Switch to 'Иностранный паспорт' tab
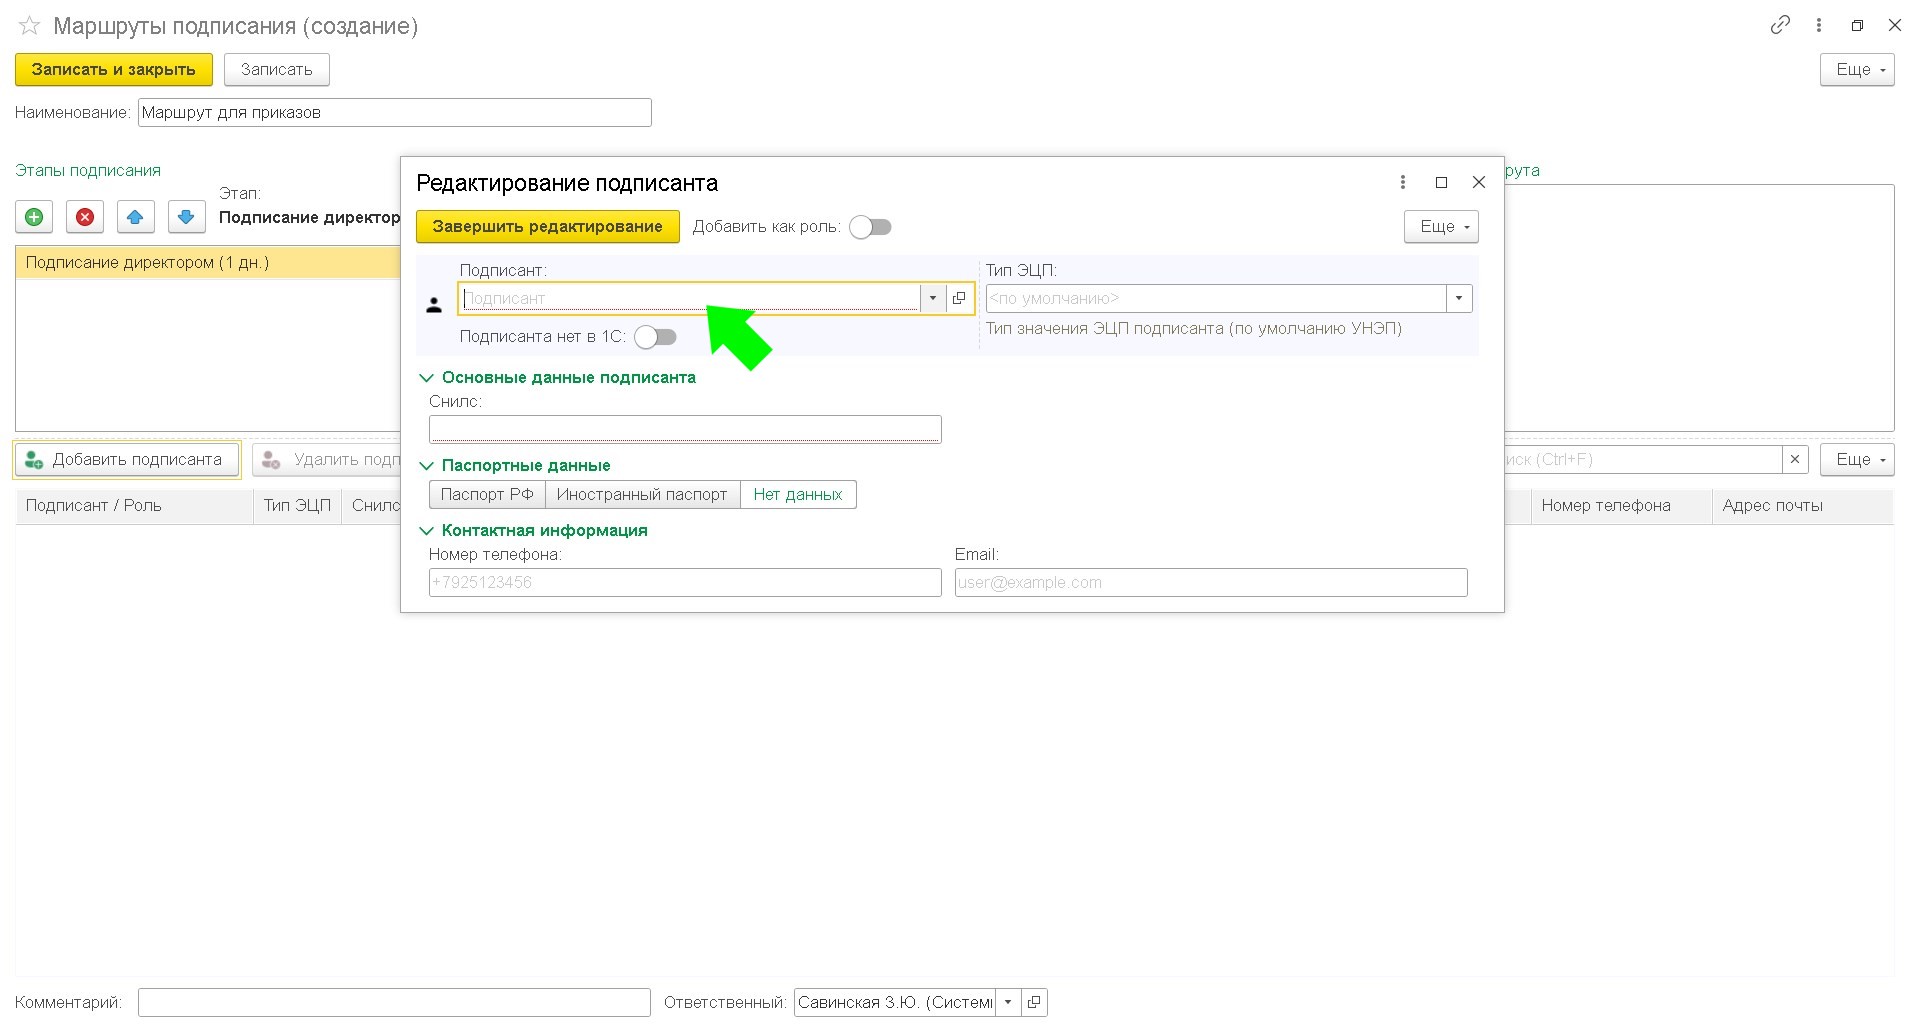Screen dimensions: 1919x1032 coord(642,494)
